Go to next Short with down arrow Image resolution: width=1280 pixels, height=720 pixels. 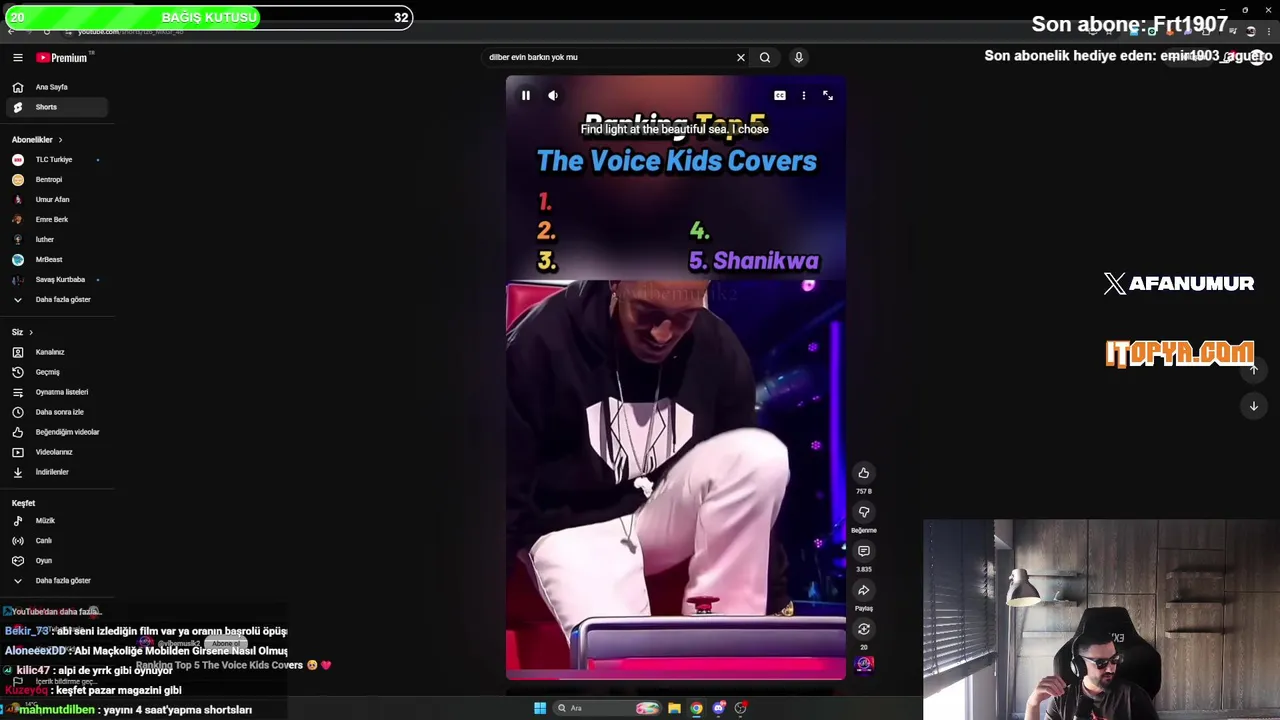(x=1253, y=406)
